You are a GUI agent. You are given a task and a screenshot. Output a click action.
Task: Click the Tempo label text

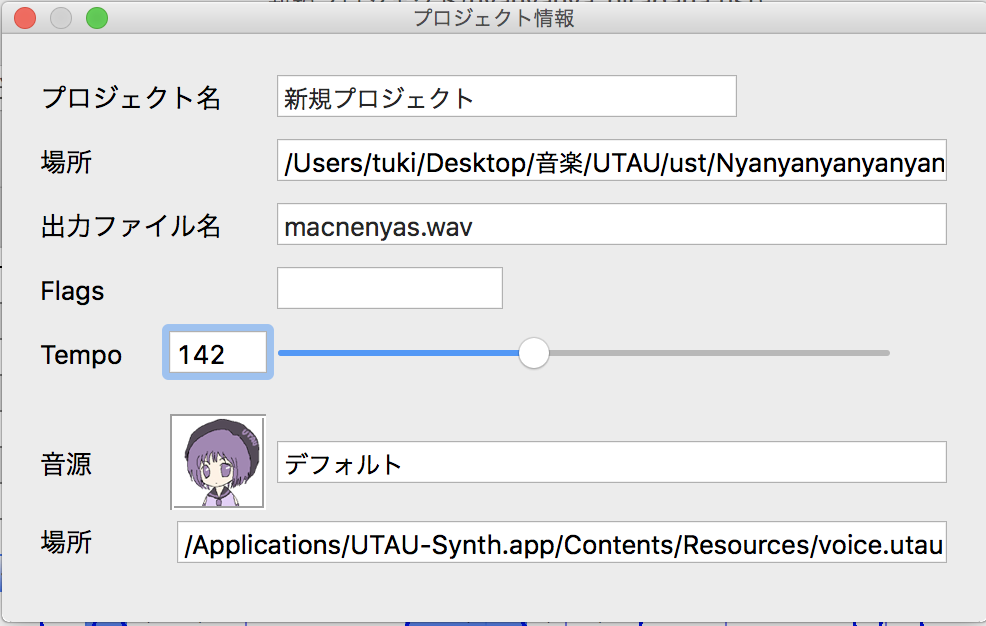[81, 355]
